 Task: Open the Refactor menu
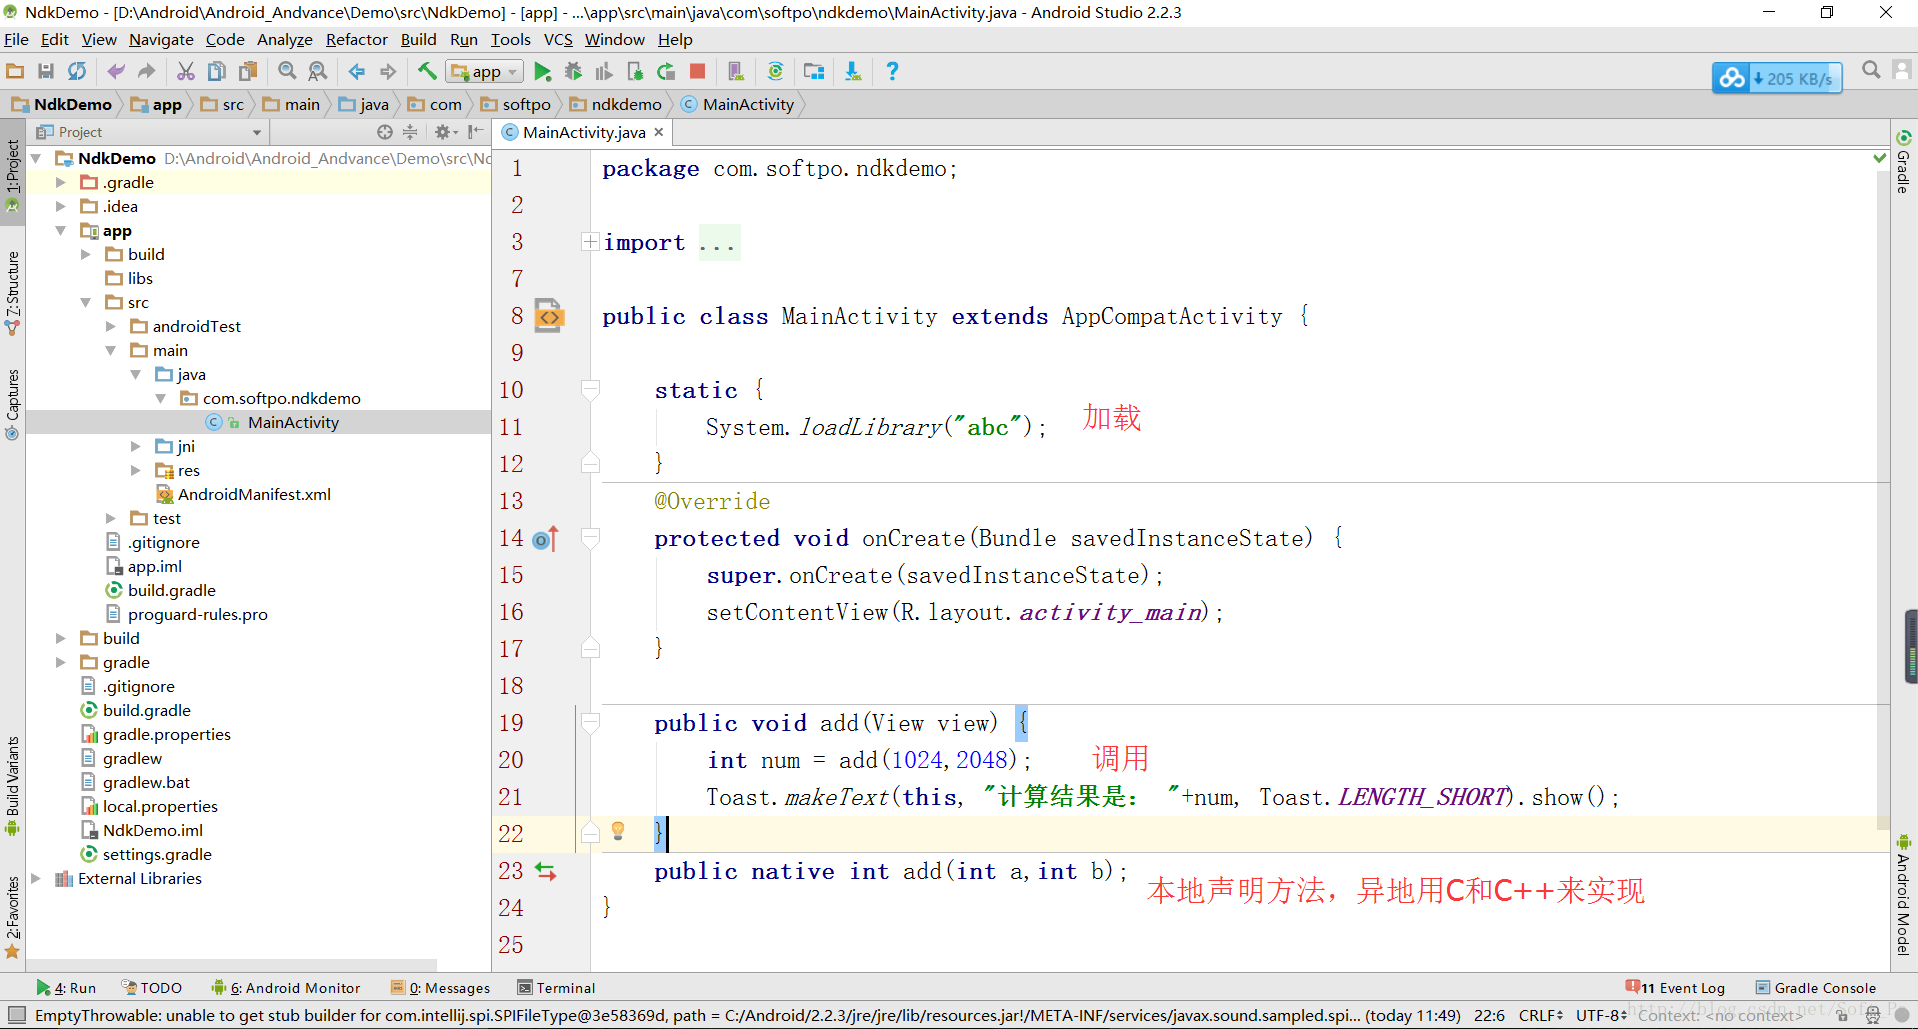tap(356, 40)
